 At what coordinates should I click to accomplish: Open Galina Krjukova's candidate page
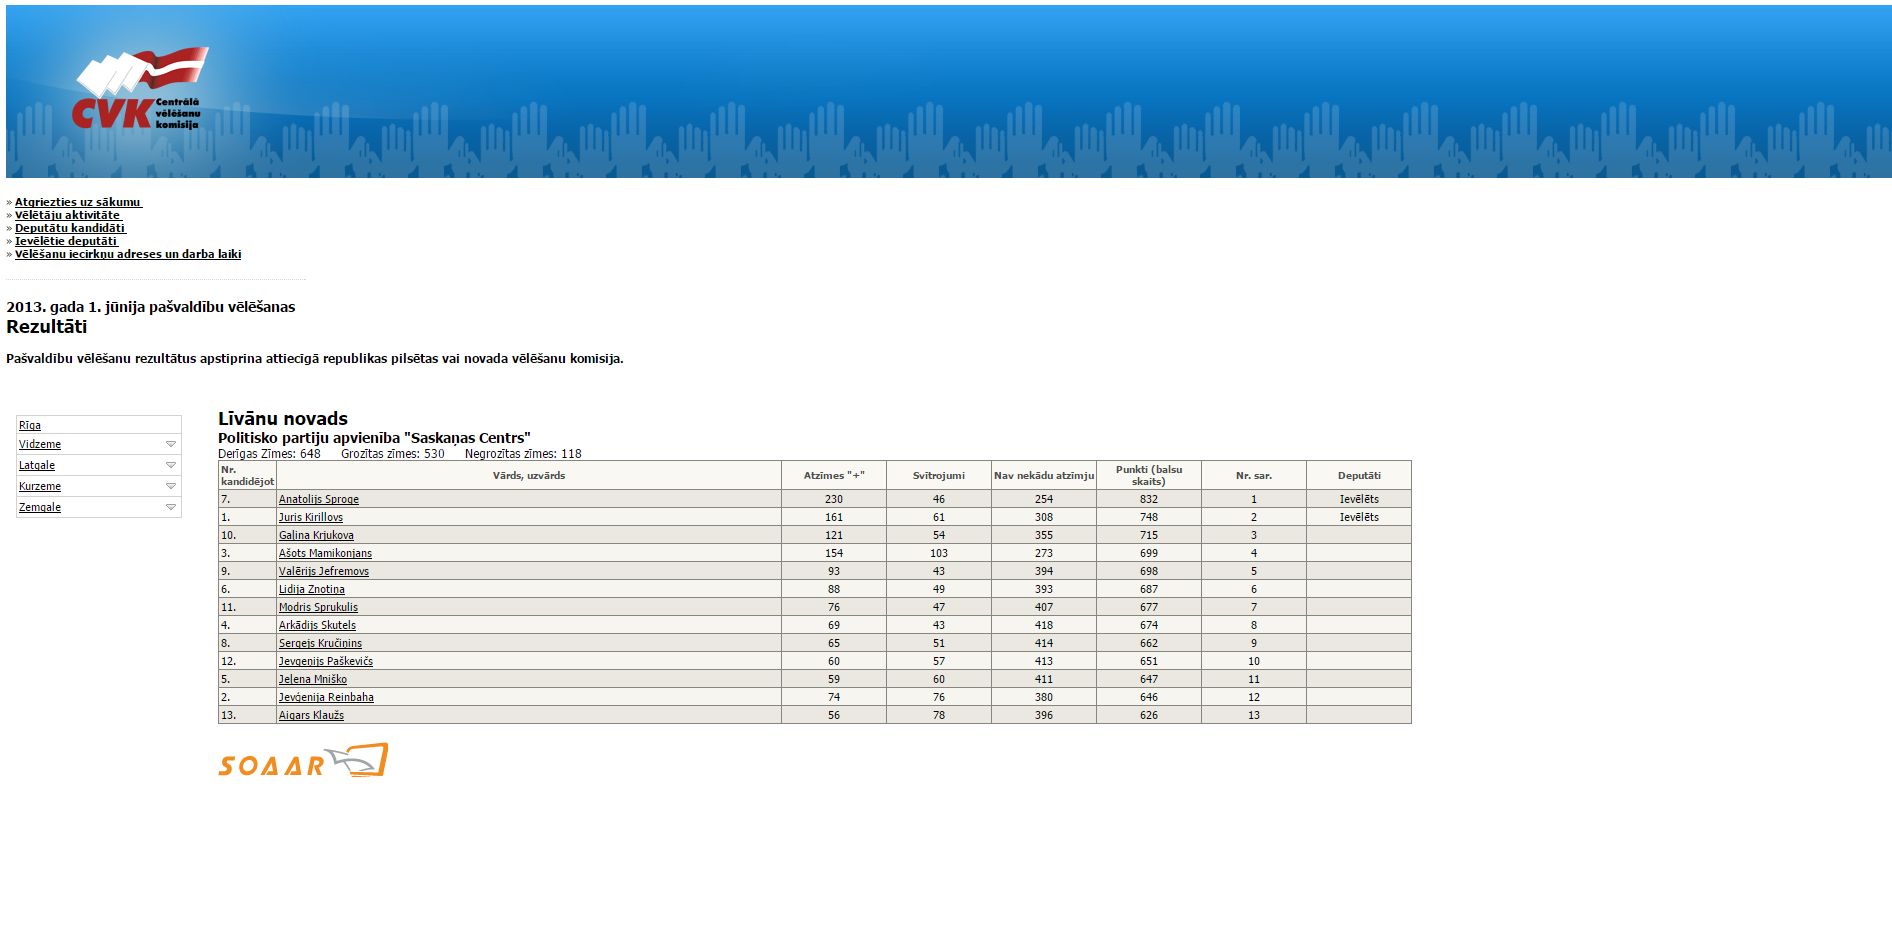click(x=316, y=535)
